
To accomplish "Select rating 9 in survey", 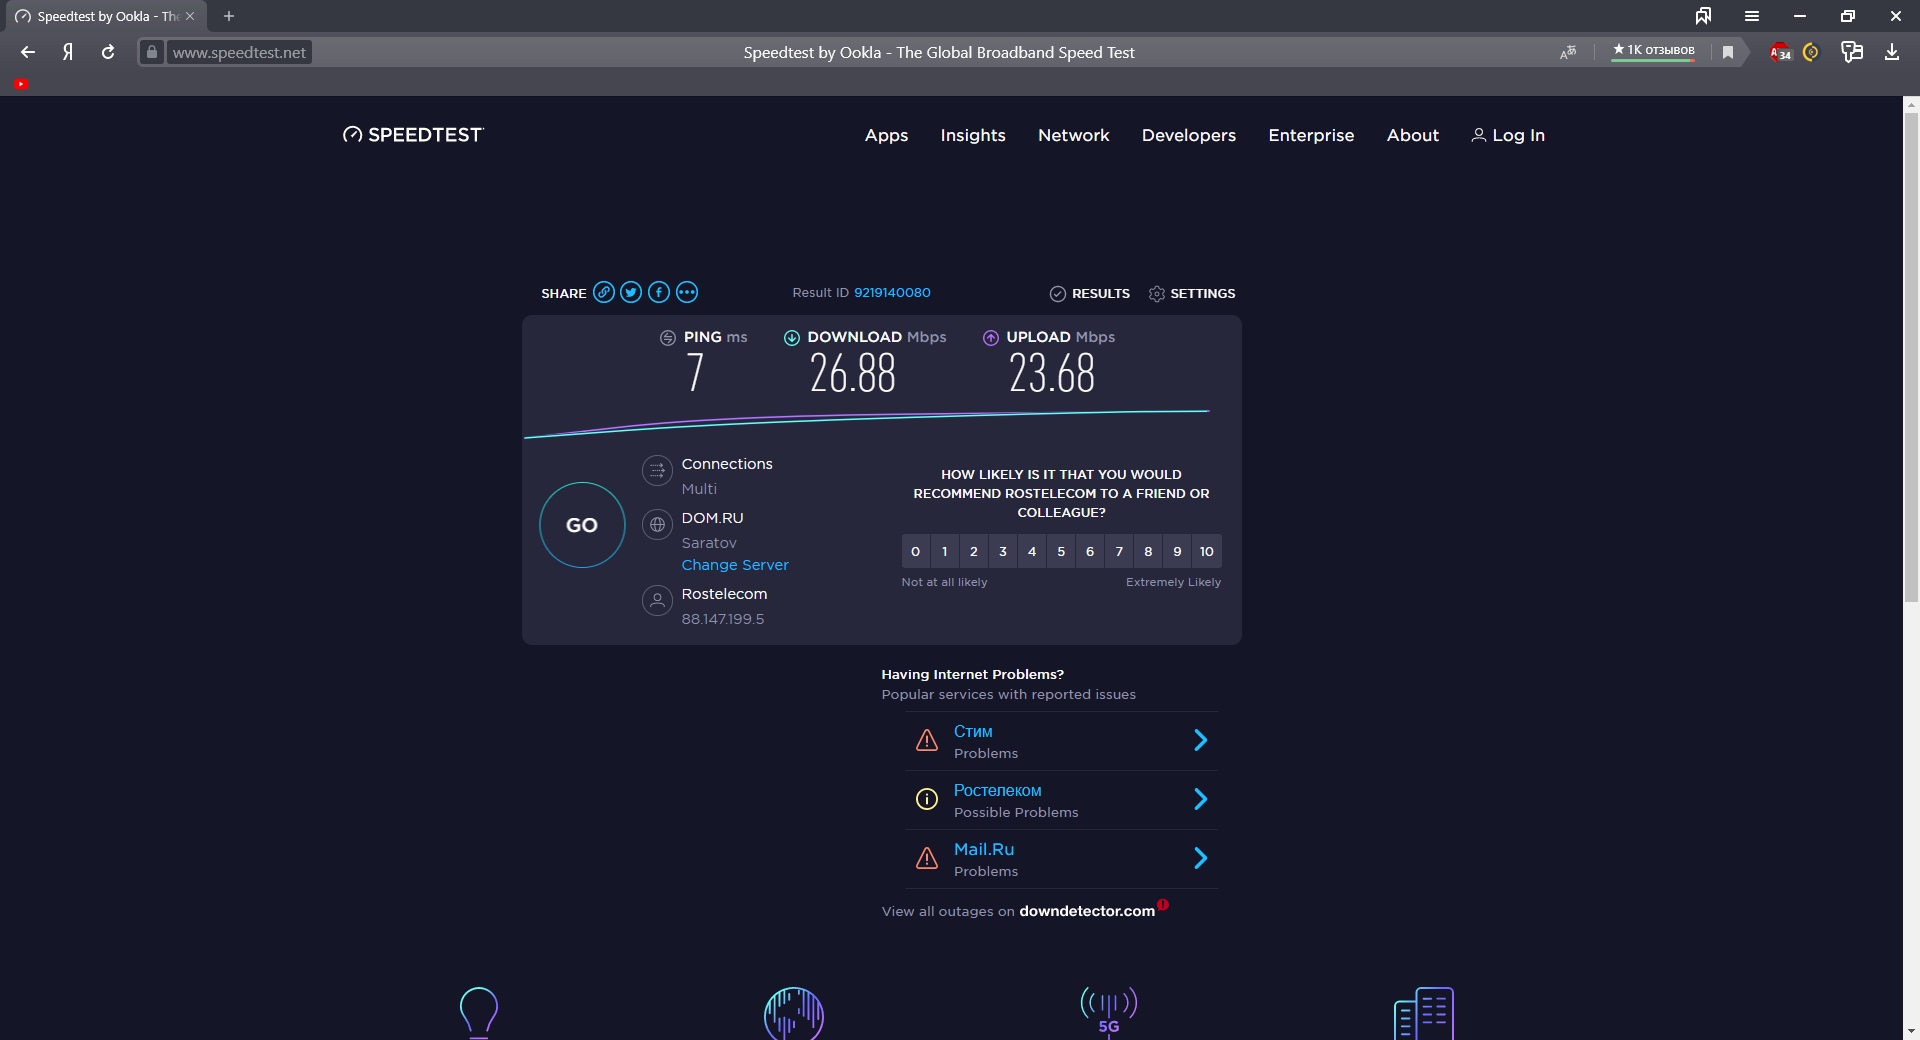I will pos(1177,551).
